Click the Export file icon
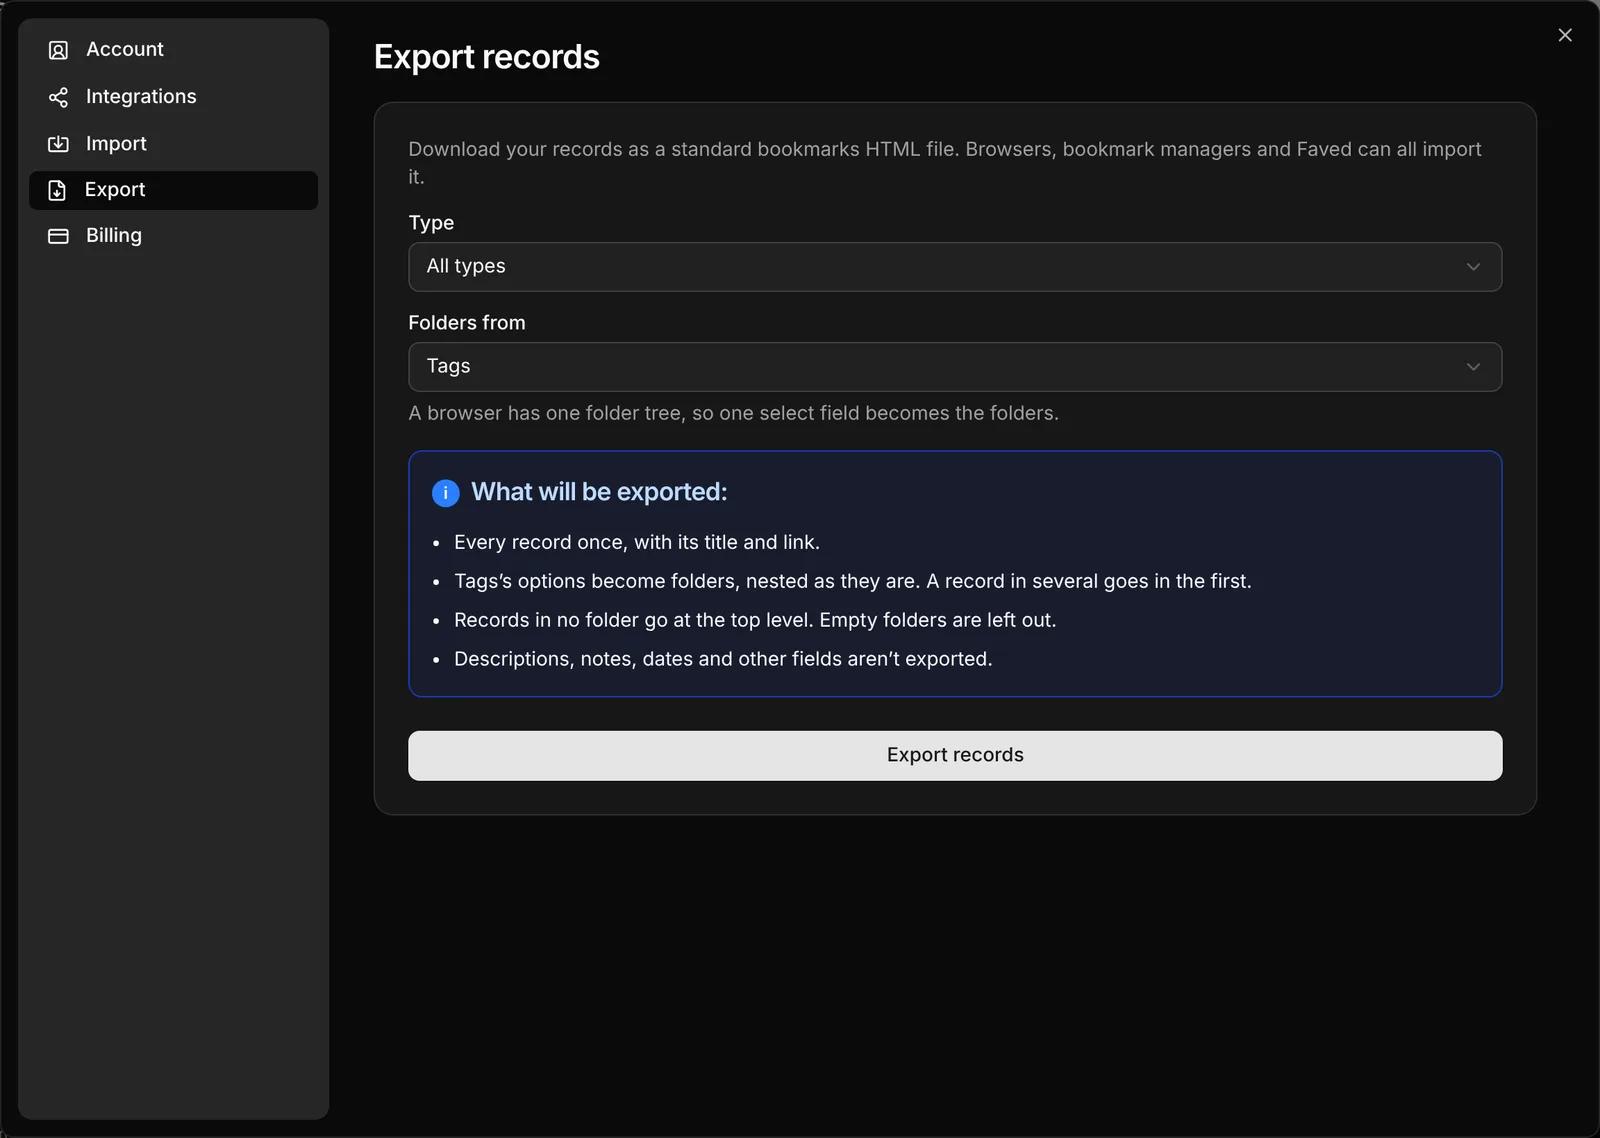This screenshot has width=1600, height=1138. (x=57, y=190)
